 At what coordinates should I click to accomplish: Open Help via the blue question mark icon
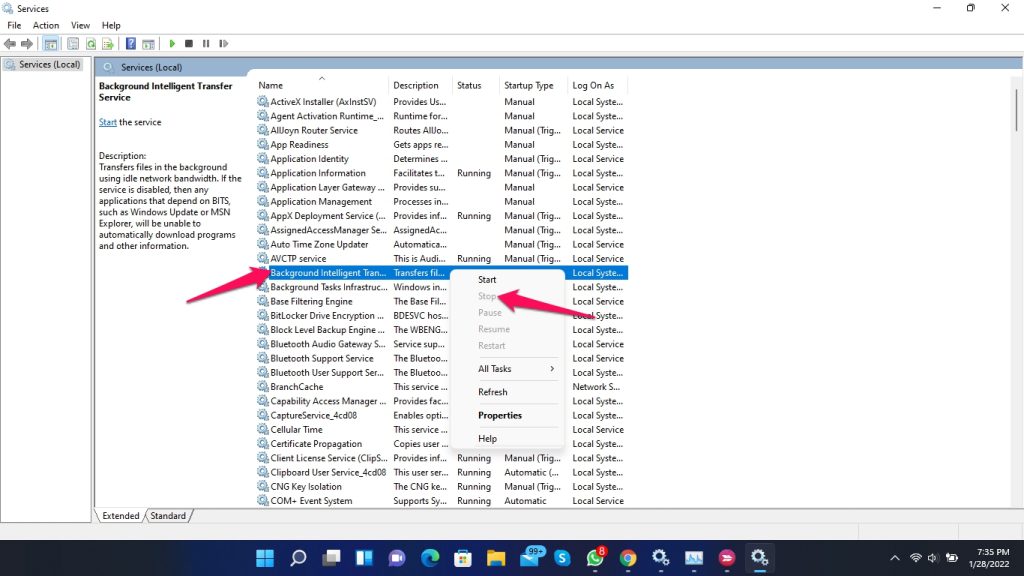[x=131, y=44]
